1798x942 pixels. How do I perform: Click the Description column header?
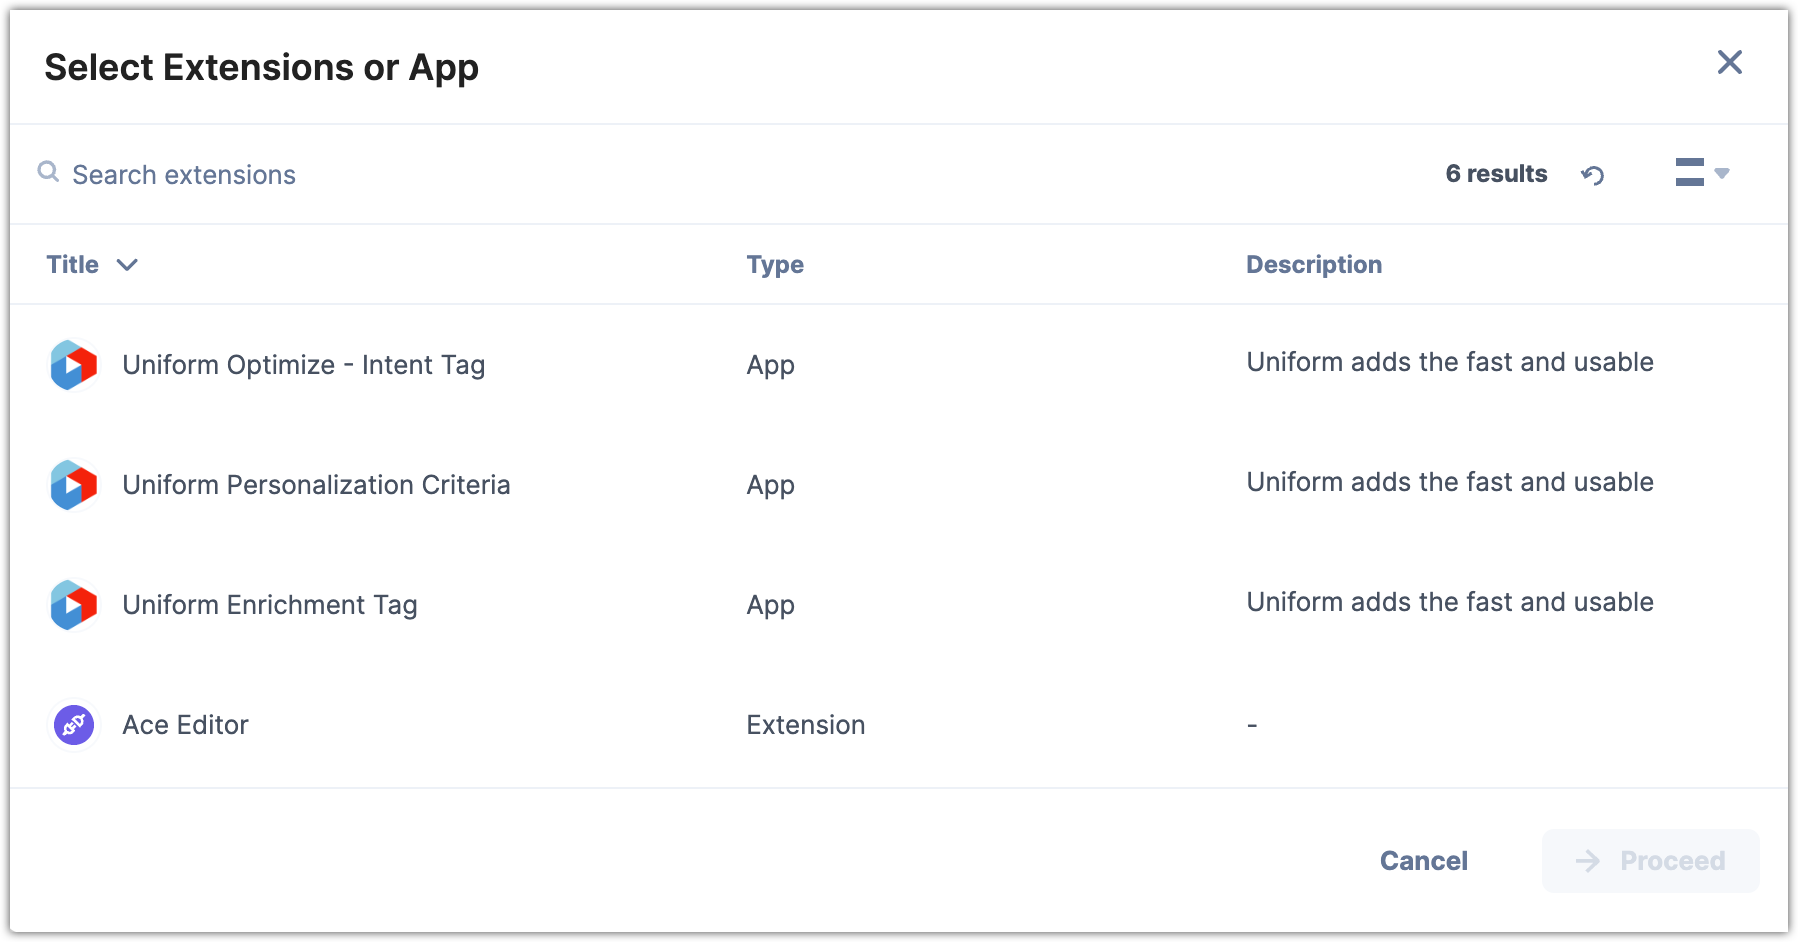(x=1313, y=265)
